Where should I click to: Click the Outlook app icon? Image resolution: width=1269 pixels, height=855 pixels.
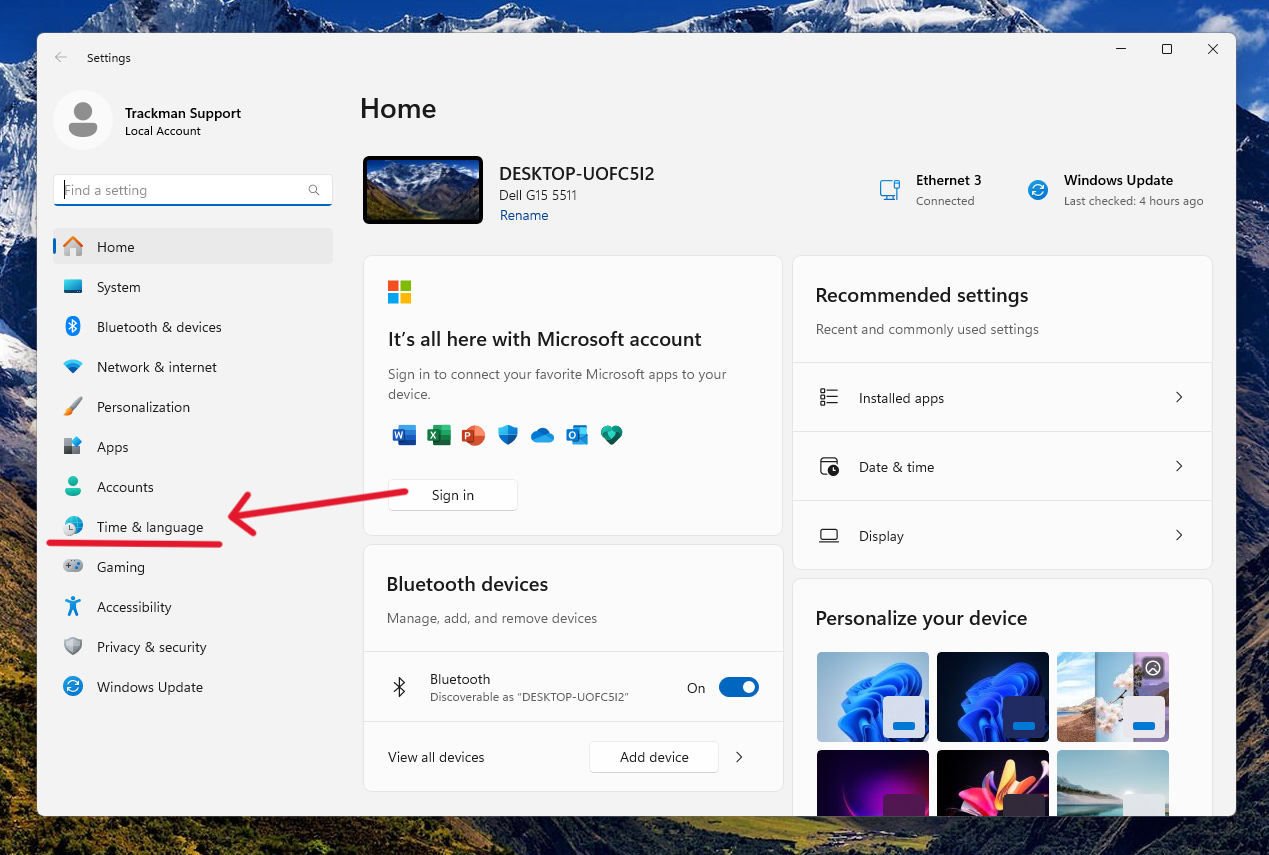click(x=577, y=435)
